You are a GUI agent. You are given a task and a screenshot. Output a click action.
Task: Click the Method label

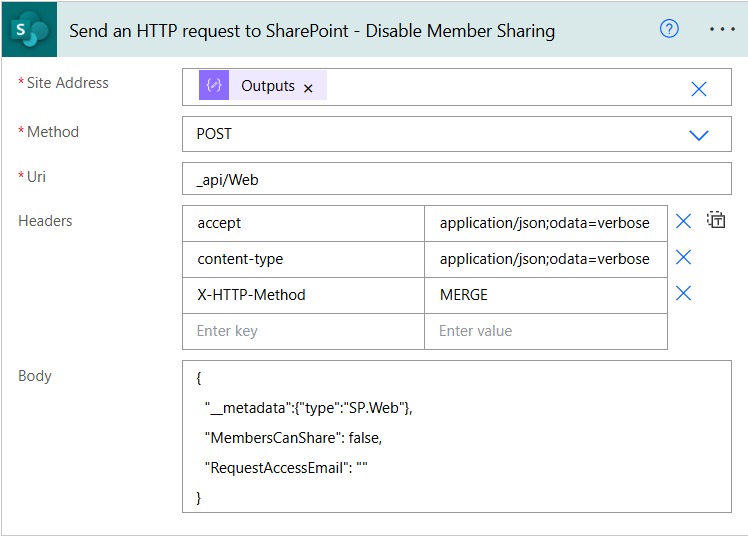(52, 132)
